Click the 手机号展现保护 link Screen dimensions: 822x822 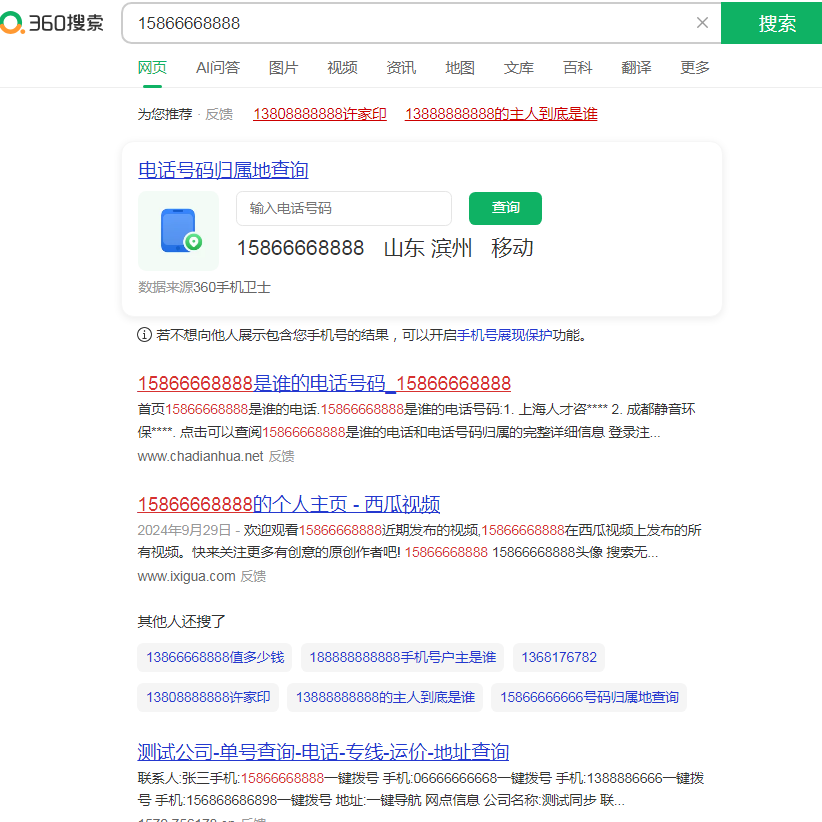point(504,335)
